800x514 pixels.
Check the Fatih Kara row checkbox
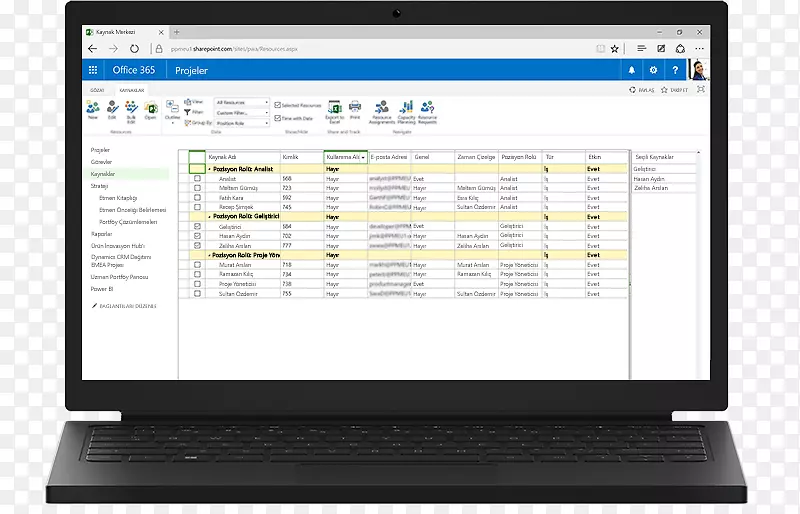point(197,198)
